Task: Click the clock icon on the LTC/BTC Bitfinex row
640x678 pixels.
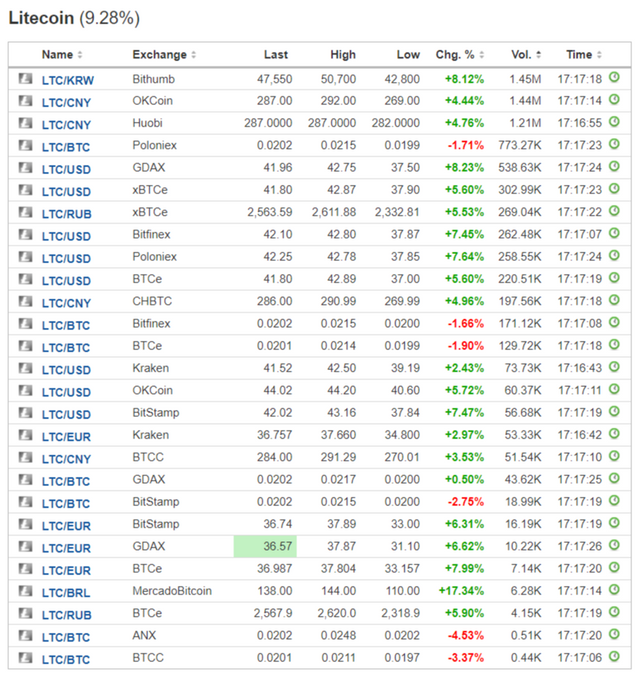Action: [x=614, y=323]
